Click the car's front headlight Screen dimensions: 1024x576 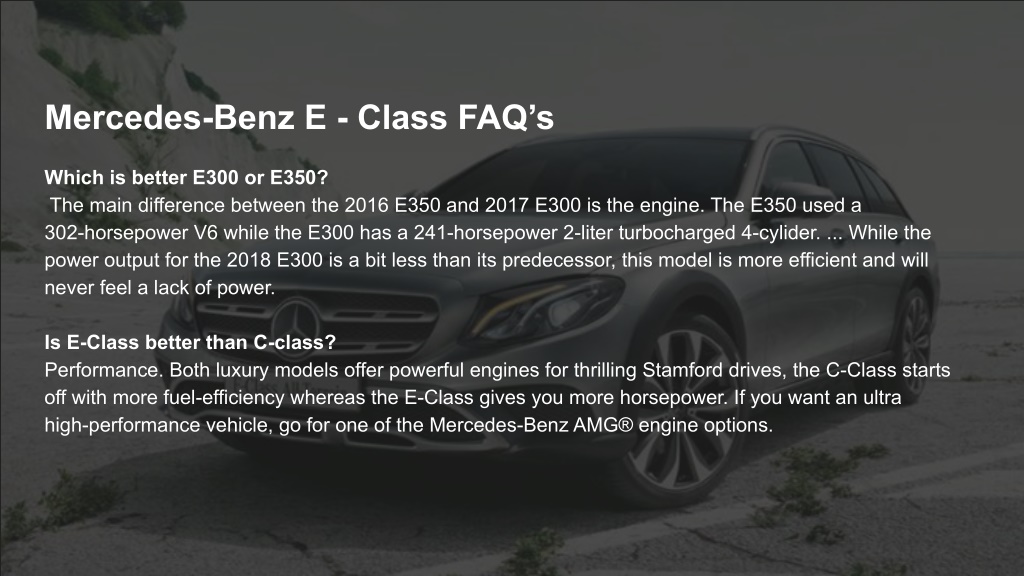click(544, 306)
